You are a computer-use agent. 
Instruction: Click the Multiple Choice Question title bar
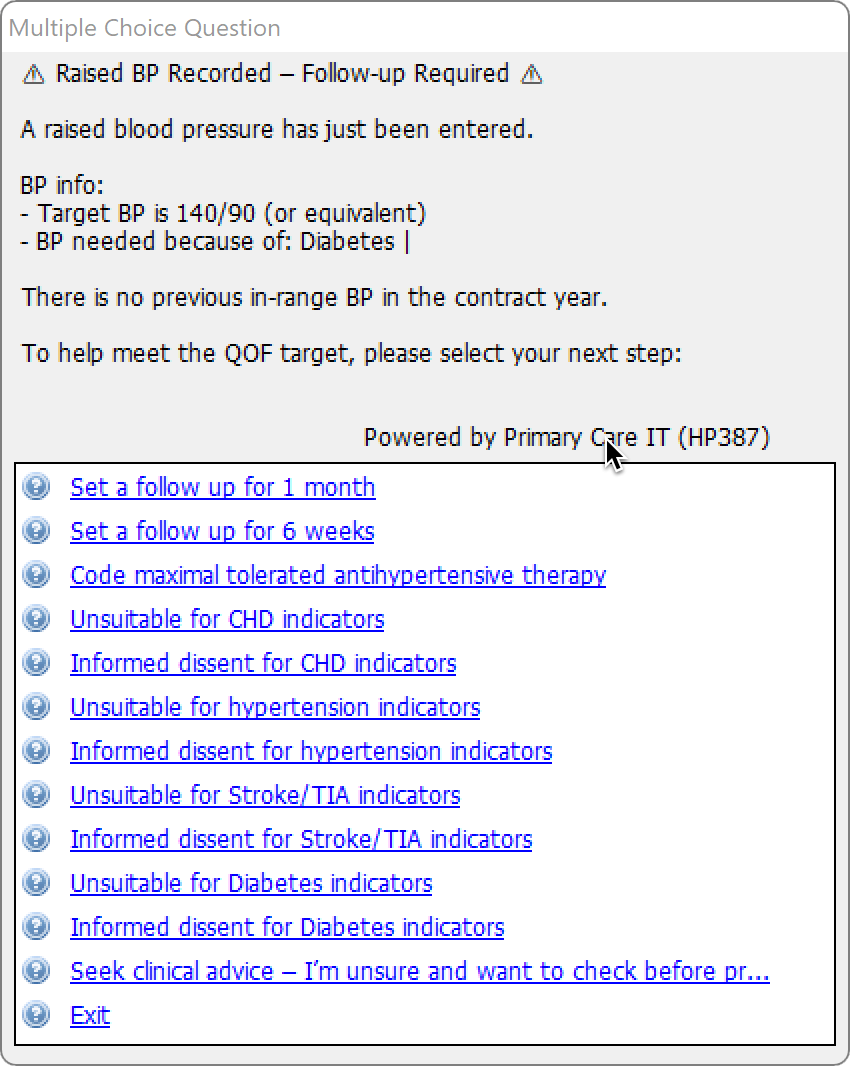pyautogui.click(x=425, y=28)
